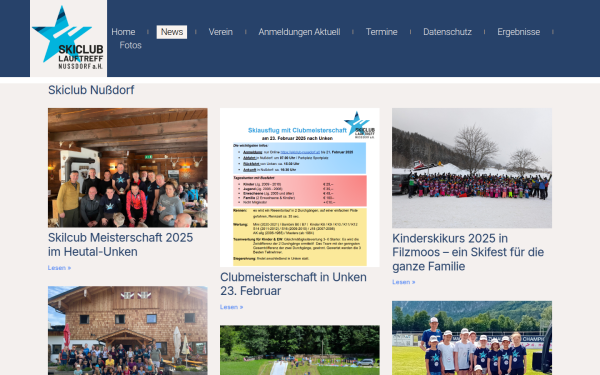
Task: Open the Home menu item
Action: point(123,32)
